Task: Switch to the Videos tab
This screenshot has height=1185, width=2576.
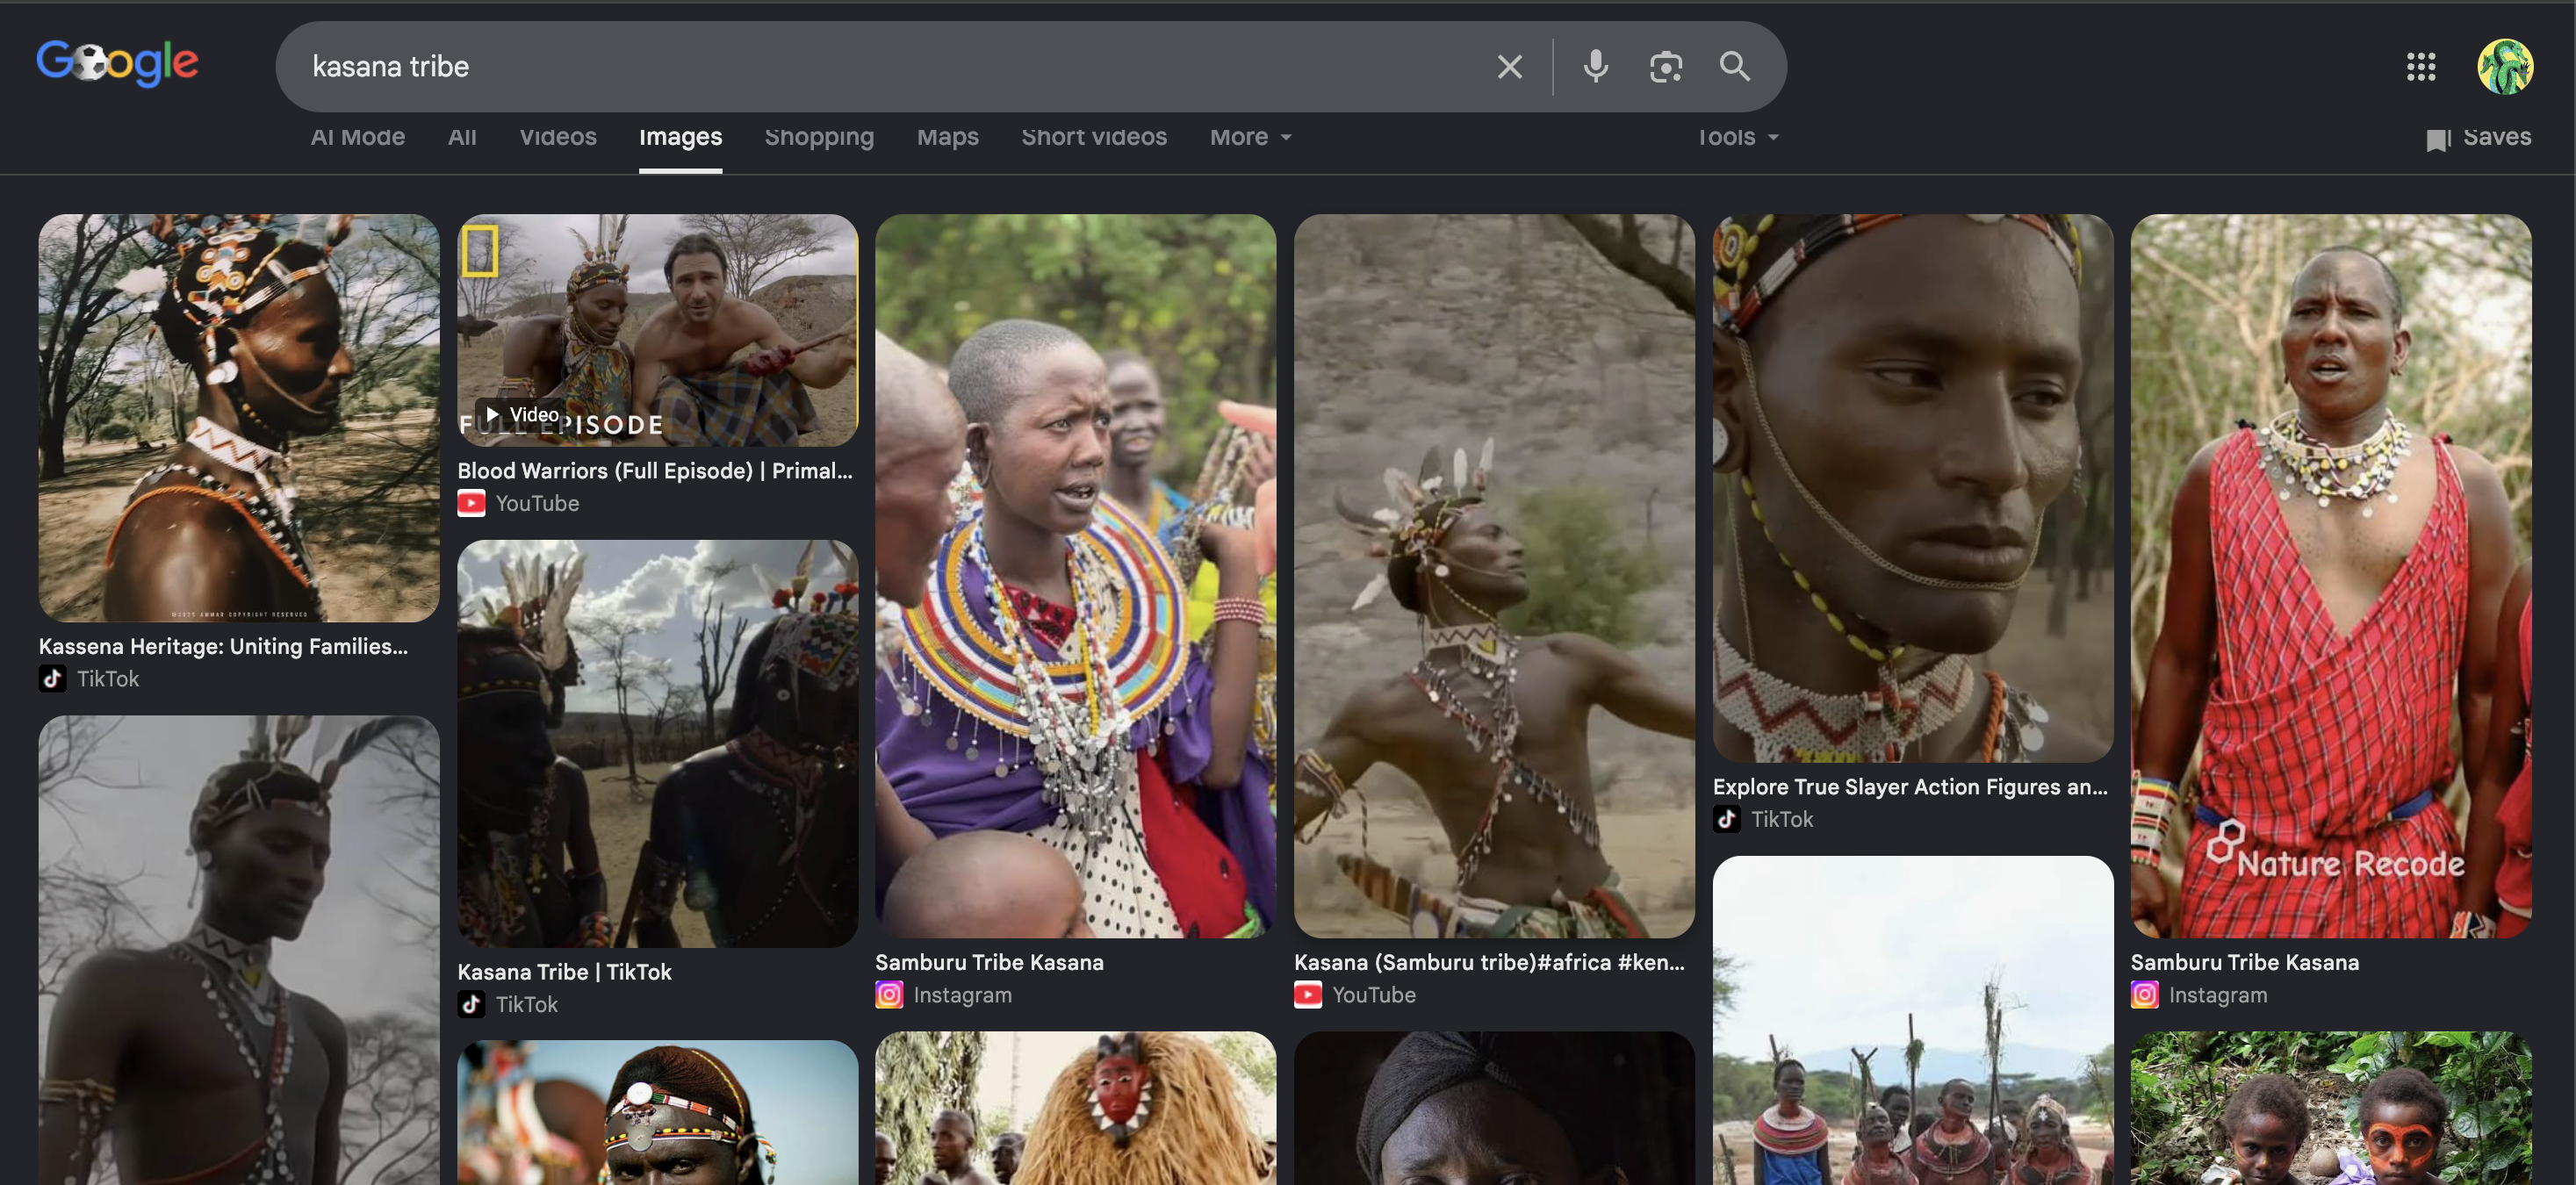Action: tap(558, 137)
